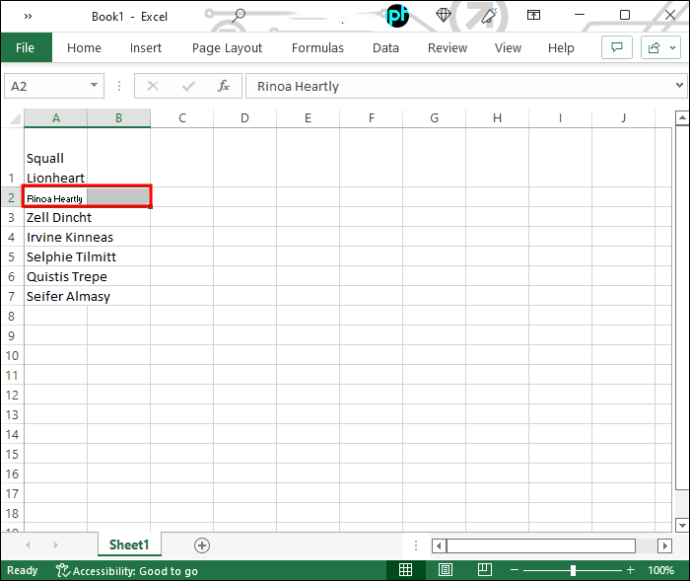Screen dimensions: 690x581
Task: Switch to the Home ribbon tab
Action: 84,48
